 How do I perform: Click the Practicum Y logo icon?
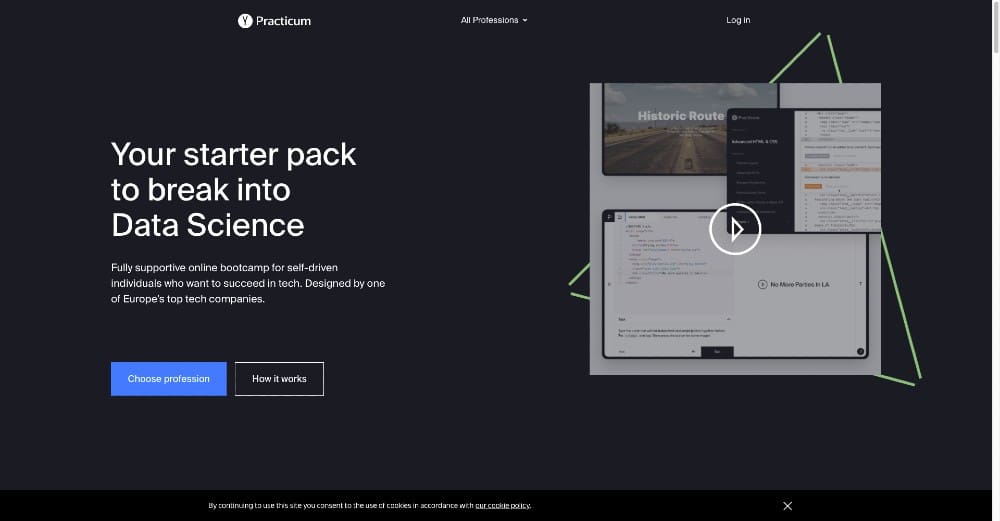[245, 20]
